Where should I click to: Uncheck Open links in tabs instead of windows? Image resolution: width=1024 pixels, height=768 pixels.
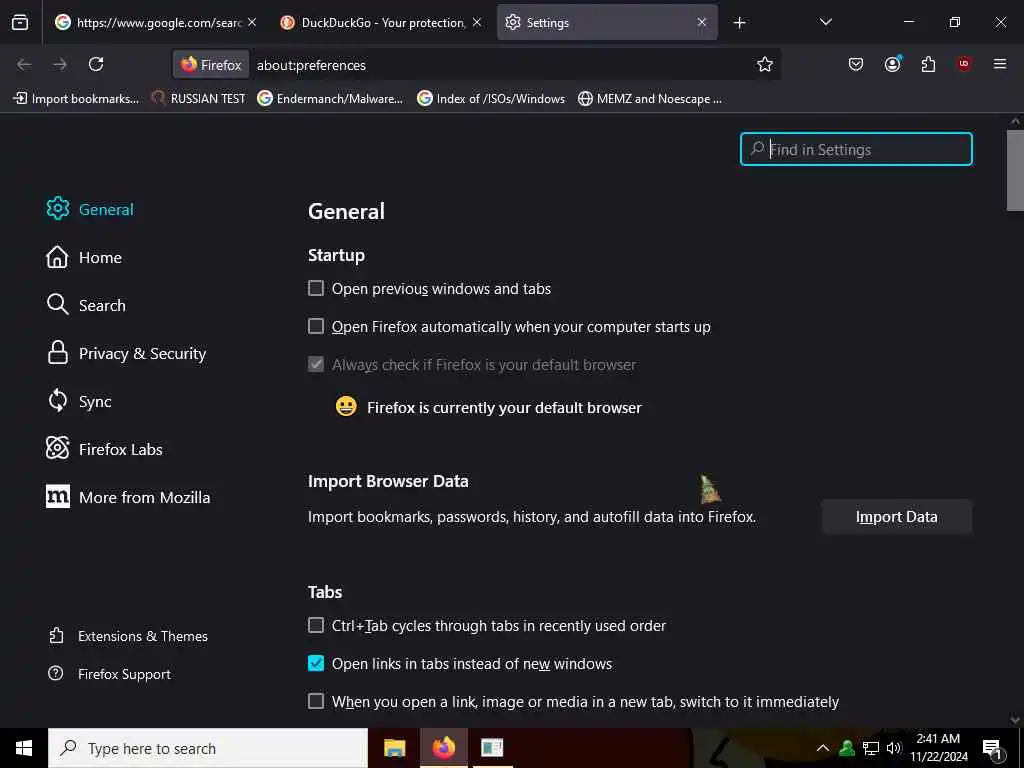tap(316, 663)
